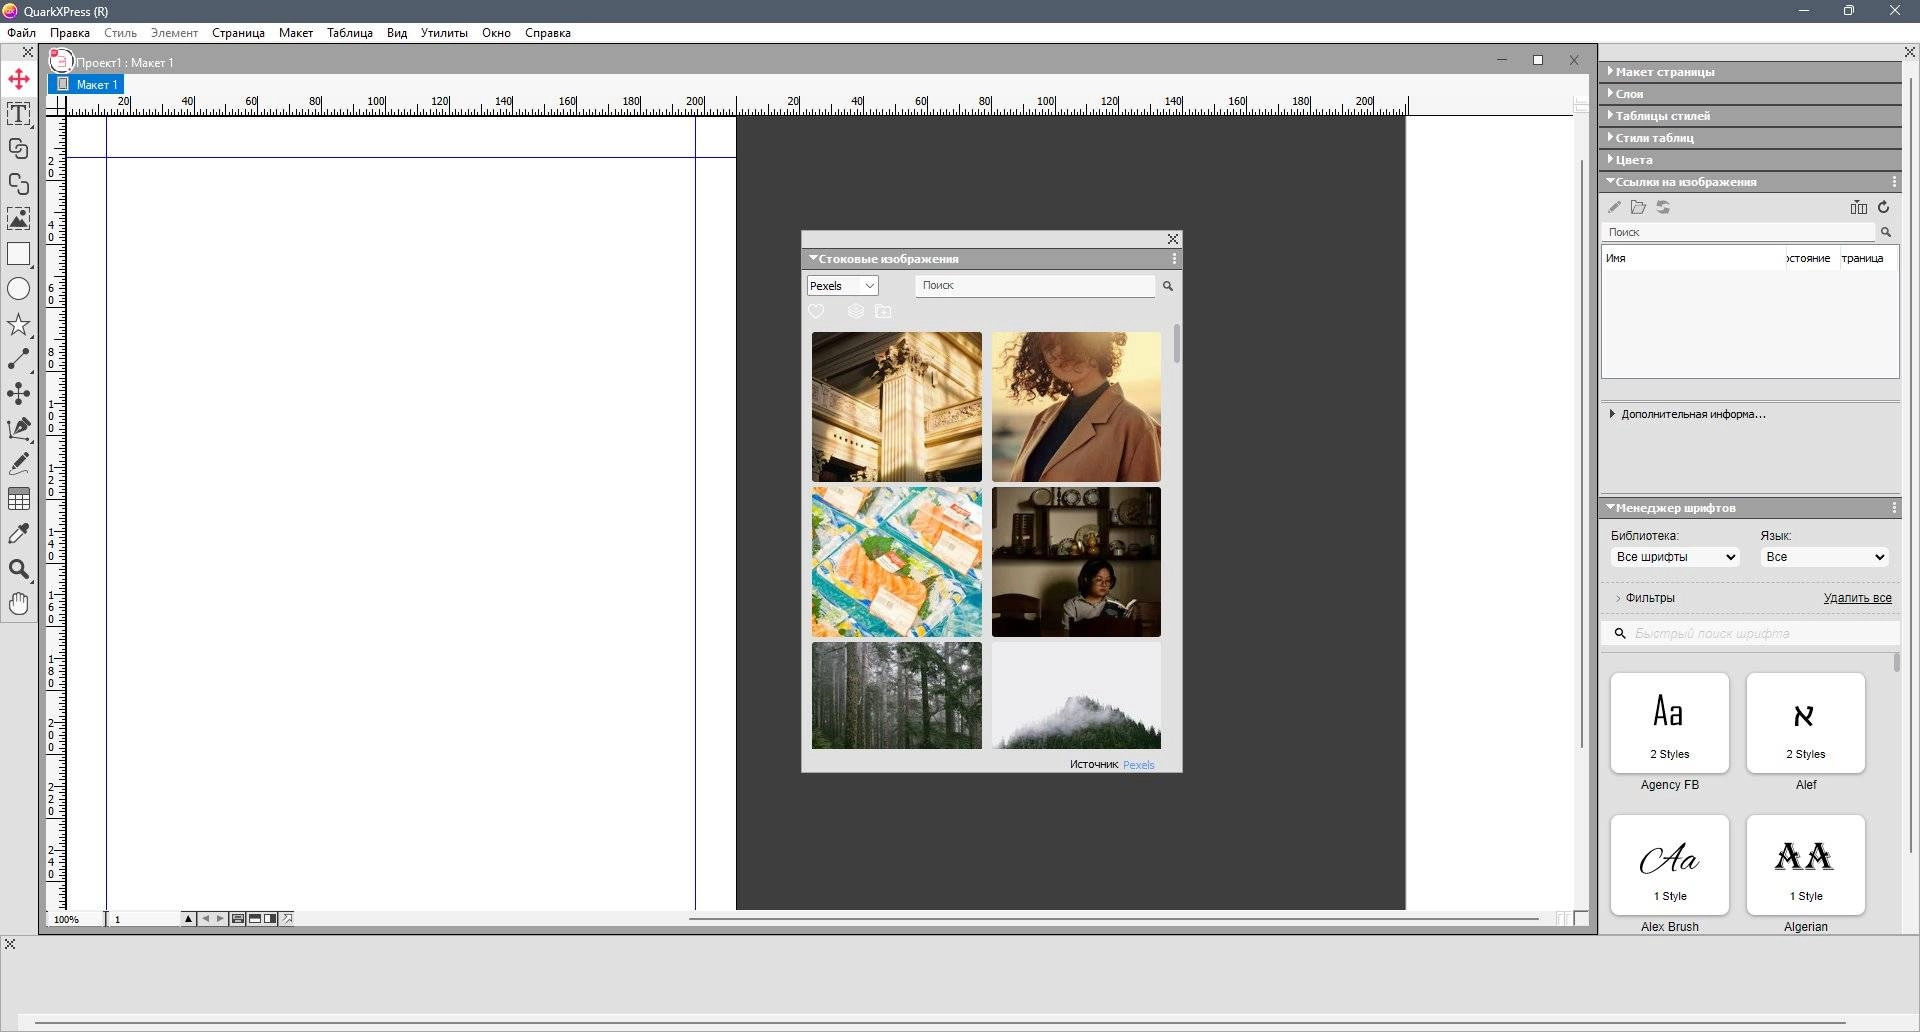Expand the Цвета panel
This screenshot has width=1920, height=1032.
(1750, 160)
